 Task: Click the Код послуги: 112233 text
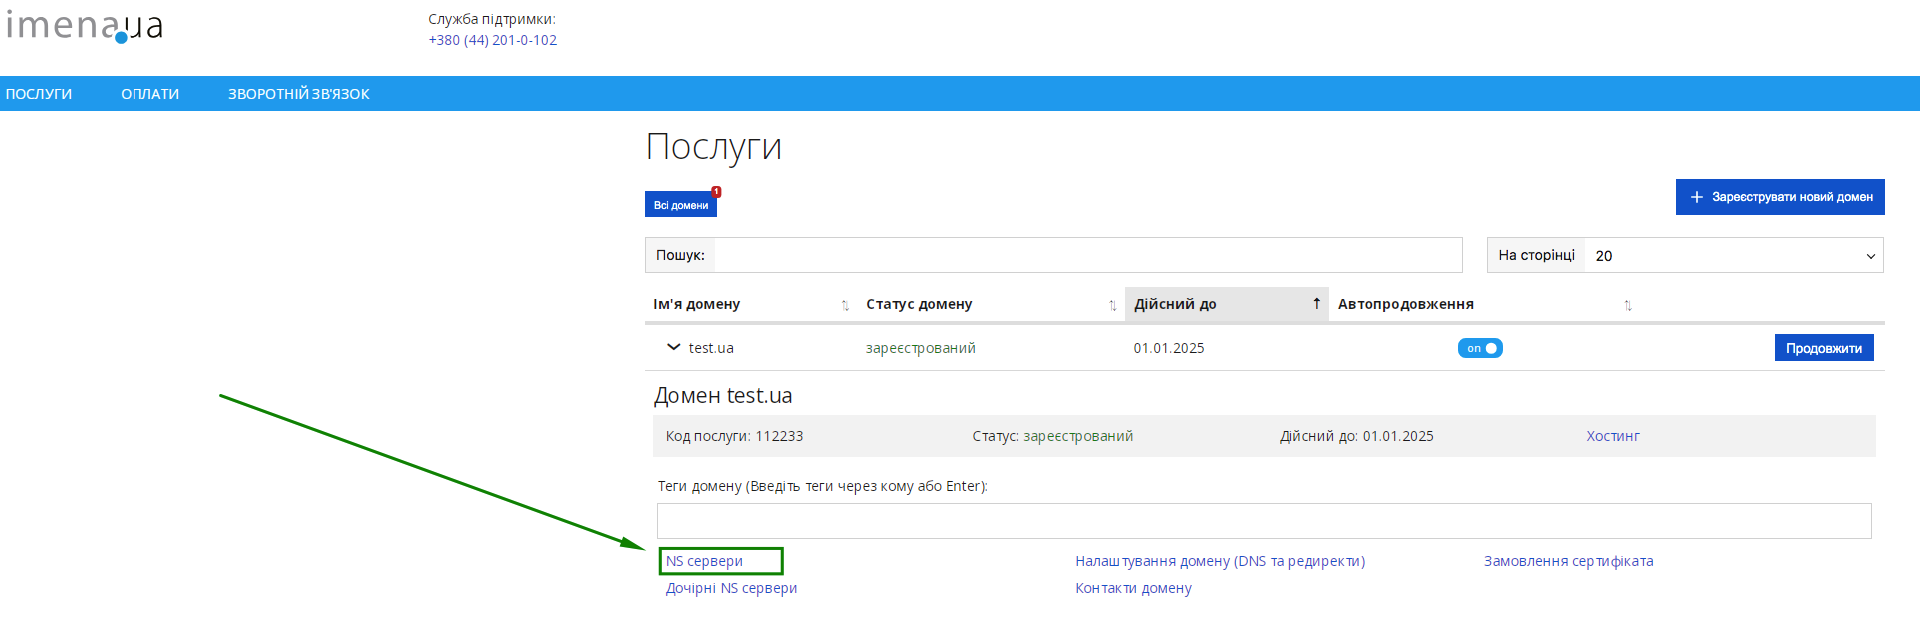735,436
